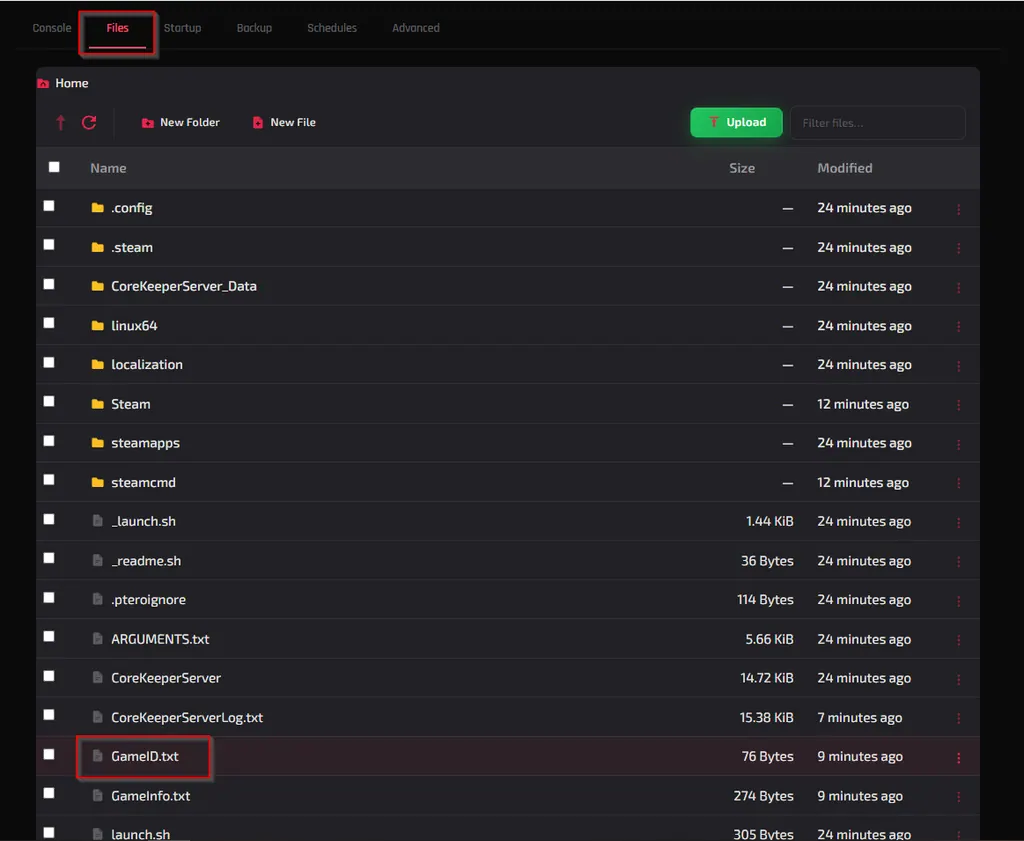Open the options menu for .config
The image size is (1024, 841).
pyautogui.click(x=958, y=209)
